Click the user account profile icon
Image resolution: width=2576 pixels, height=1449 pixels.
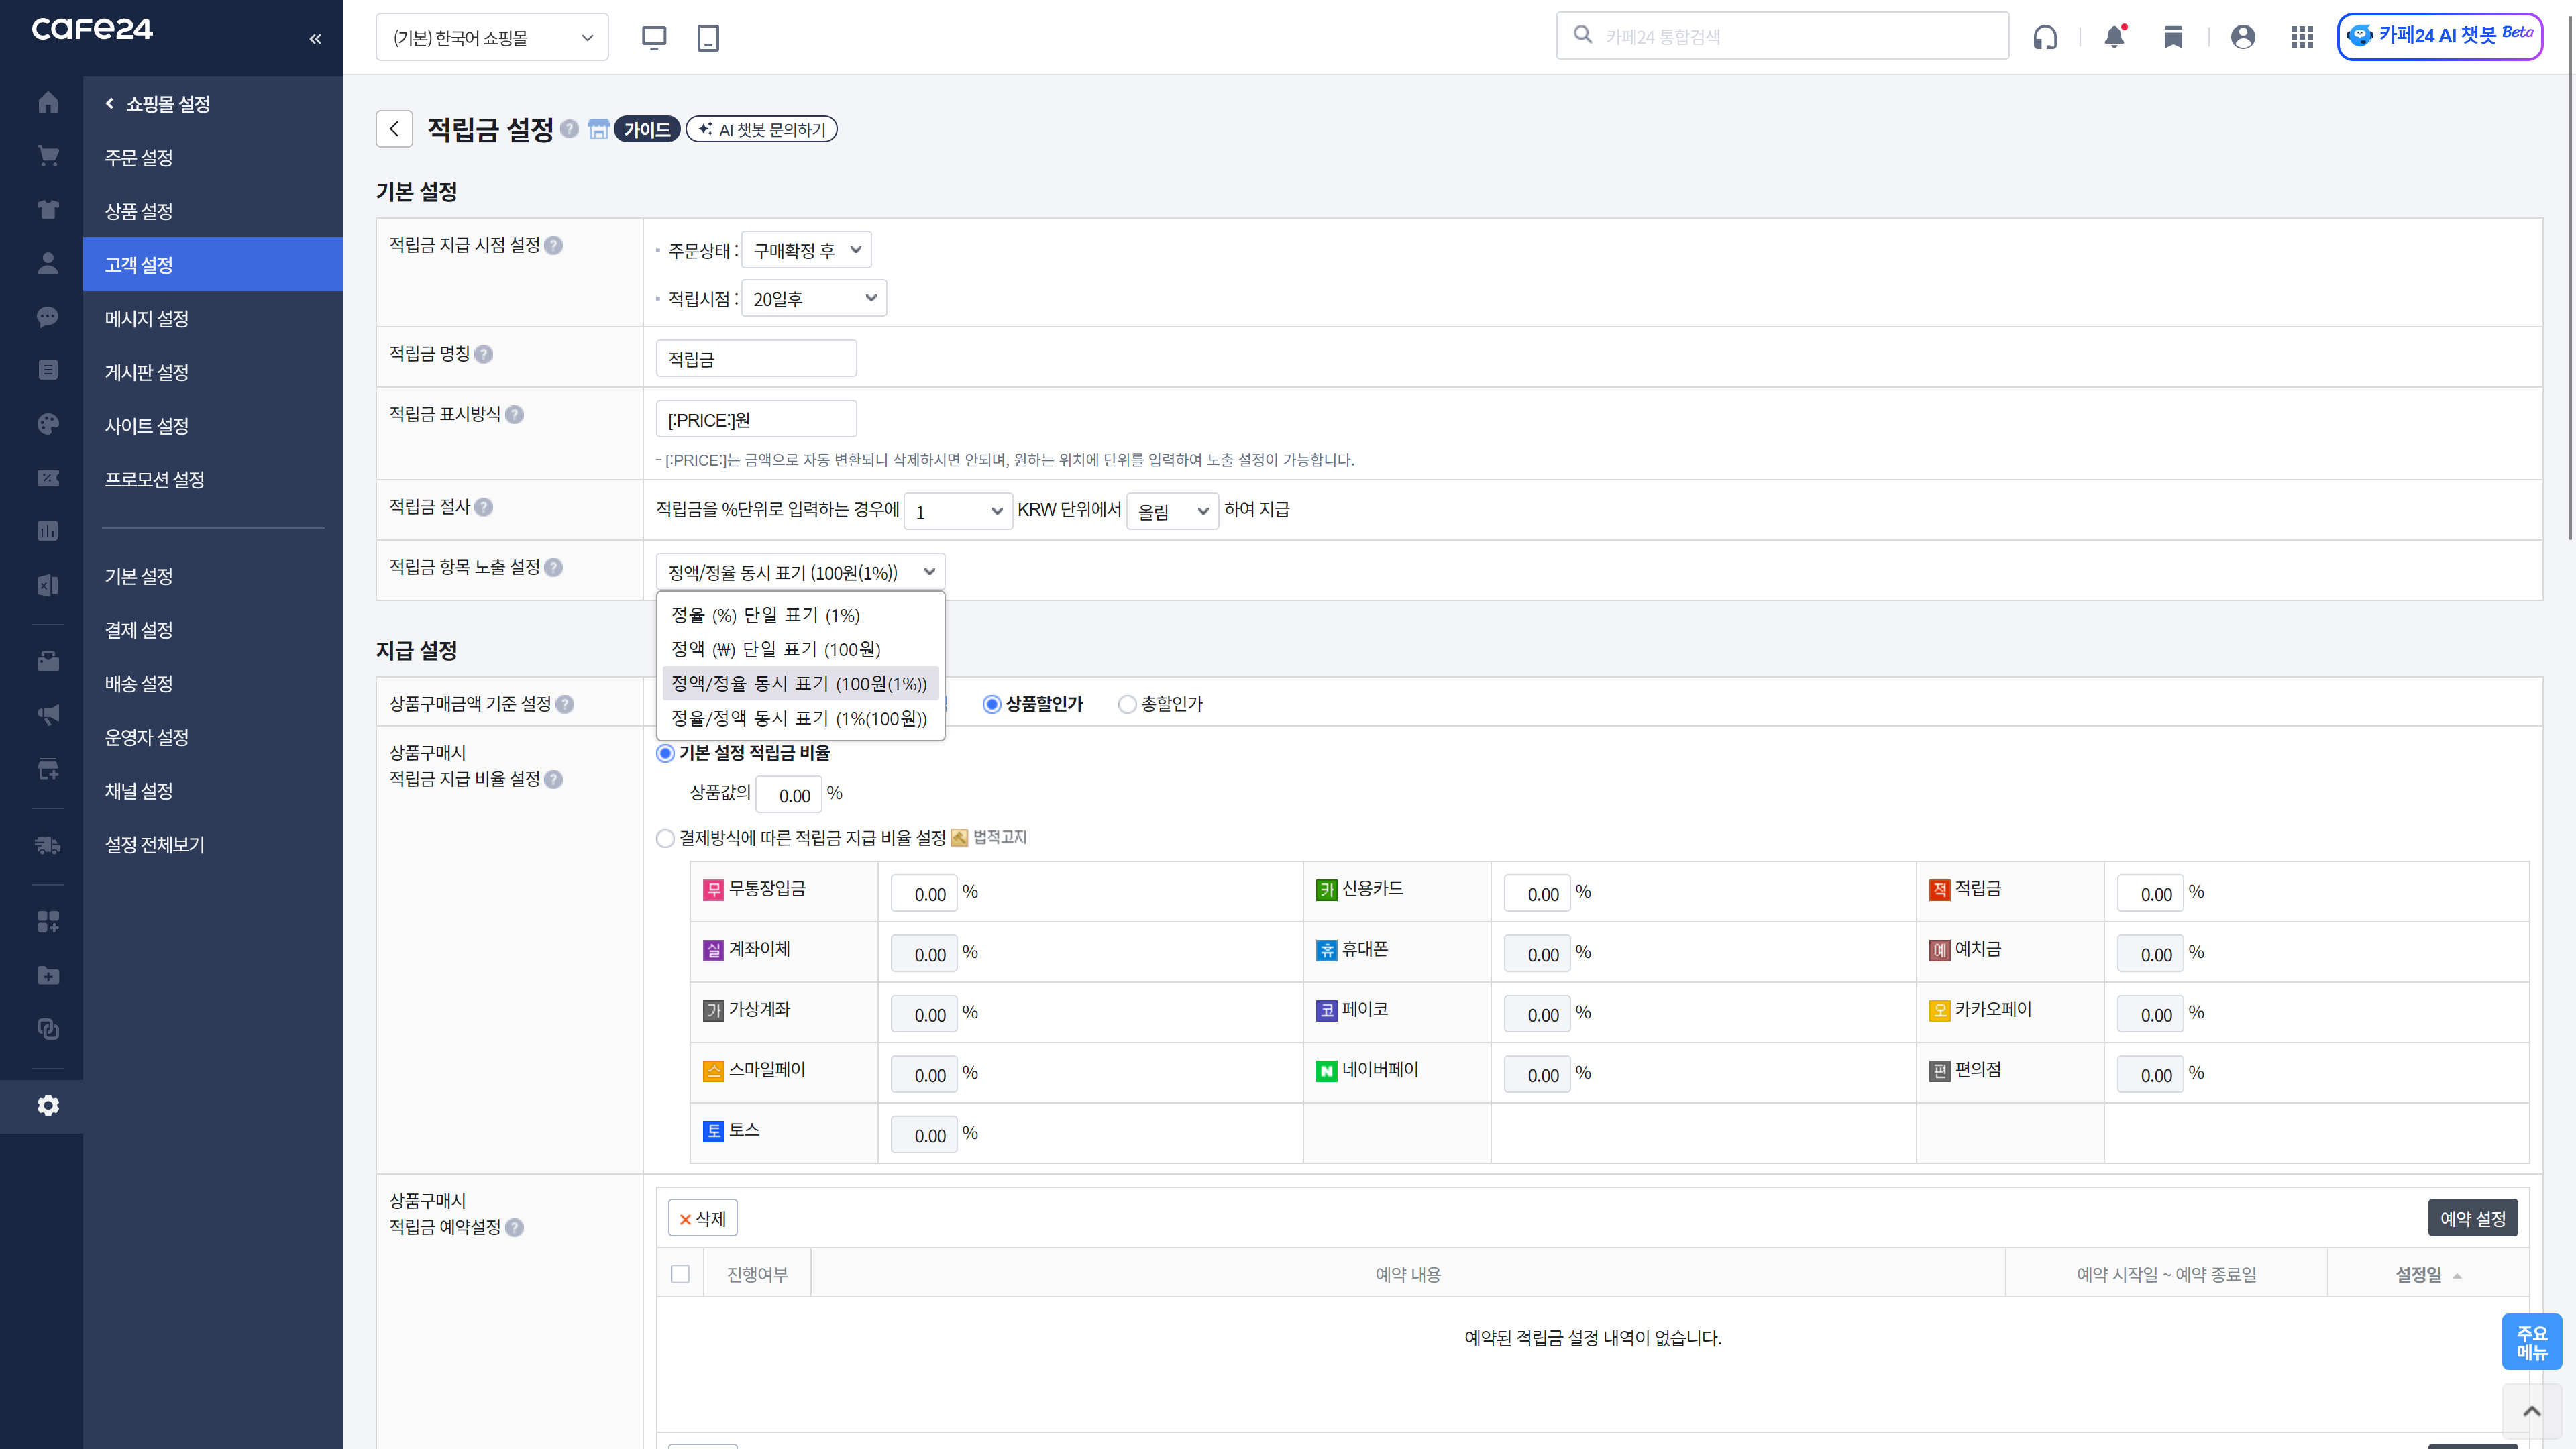coord(2243,37)
